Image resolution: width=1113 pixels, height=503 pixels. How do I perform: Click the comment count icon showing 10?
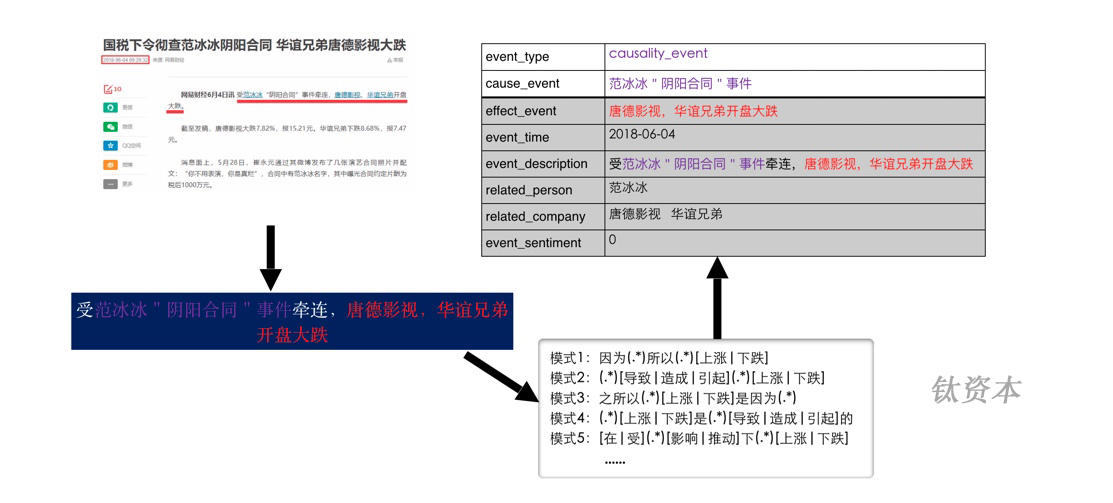pyautogui.click(x=112, y=89)
